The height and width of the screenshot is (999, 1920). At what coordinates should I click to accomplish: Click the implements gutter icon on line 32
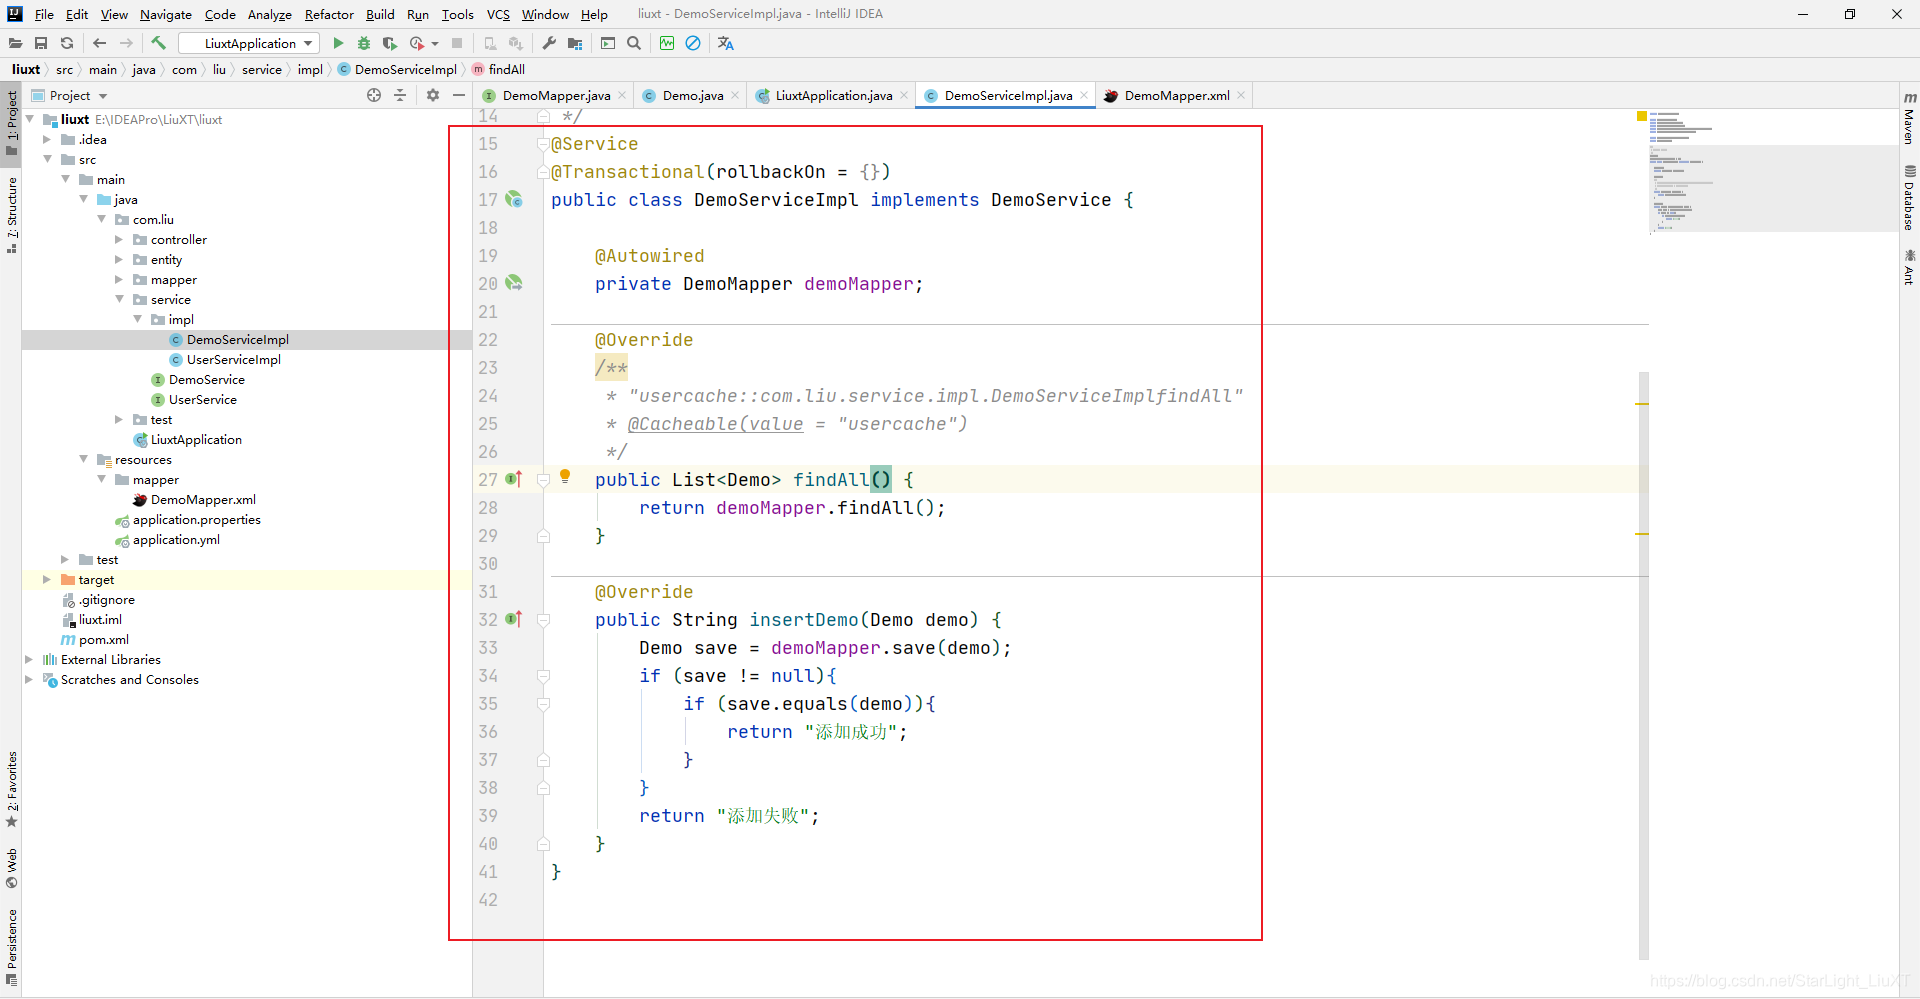tap(514, 619)
